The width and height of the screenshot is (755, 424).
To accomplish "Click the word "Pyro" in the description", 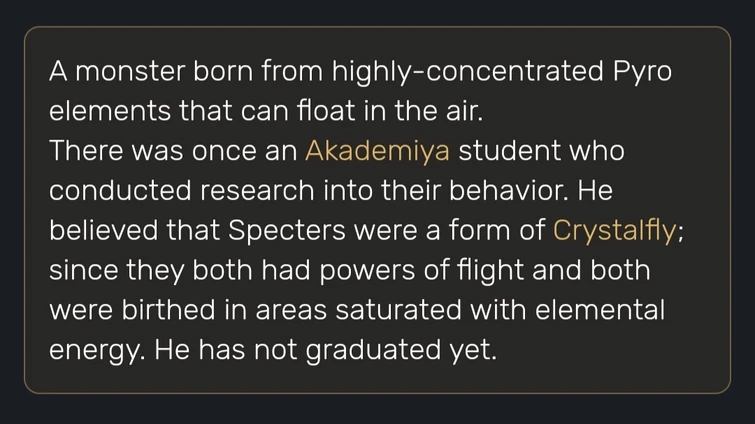I will (x=641, y=72).
